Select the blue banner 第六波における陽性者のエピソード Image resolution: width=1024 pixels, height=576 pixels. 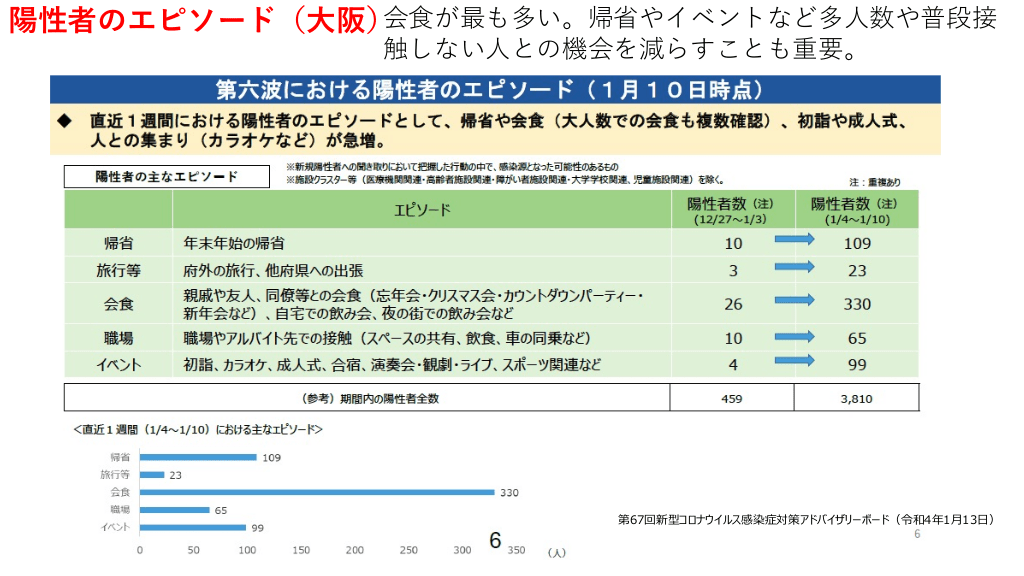[496, 89]
